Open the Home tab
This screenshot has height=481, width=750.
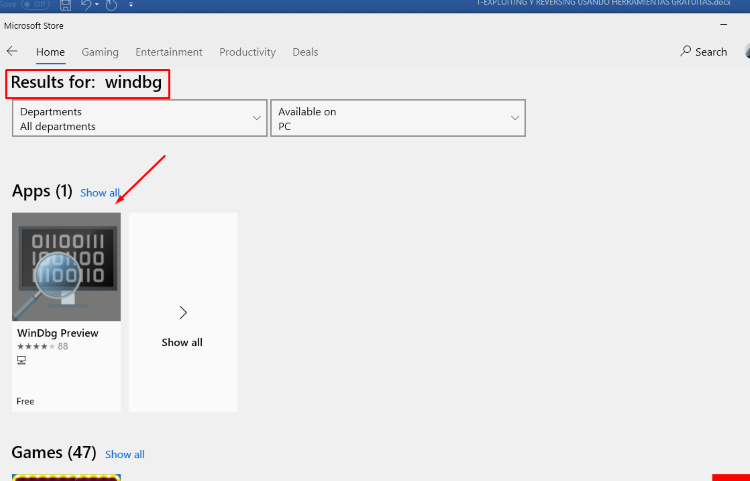(50, 52)
